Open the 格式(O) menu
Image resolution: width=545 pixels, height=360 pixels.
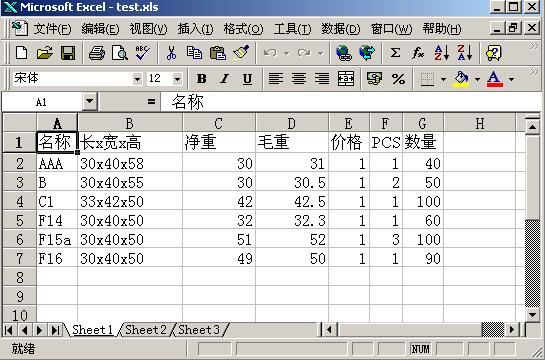(x=243, y=29)
